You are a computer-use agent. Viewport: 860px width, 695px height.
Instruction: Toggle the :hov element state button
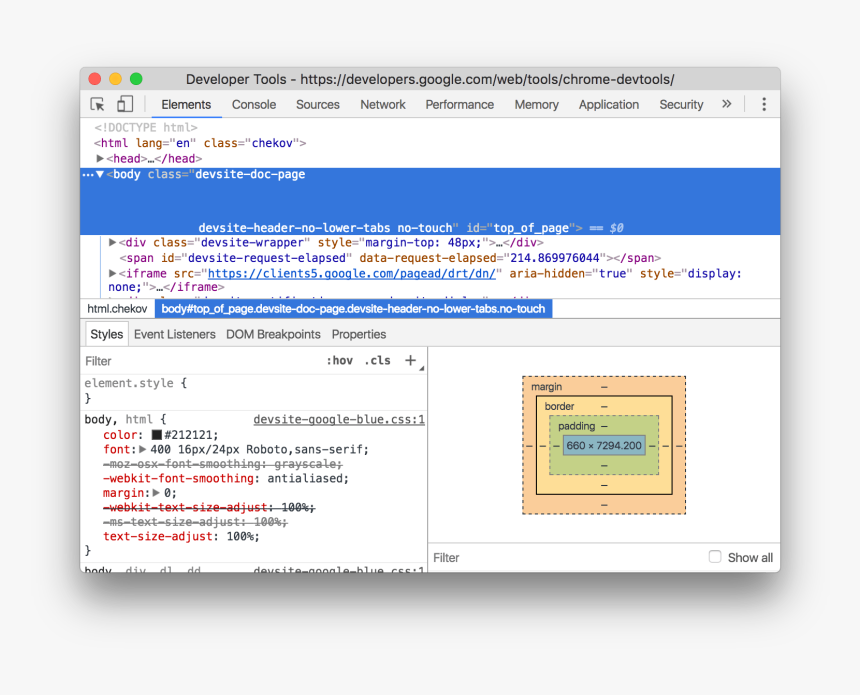(340, 360)
